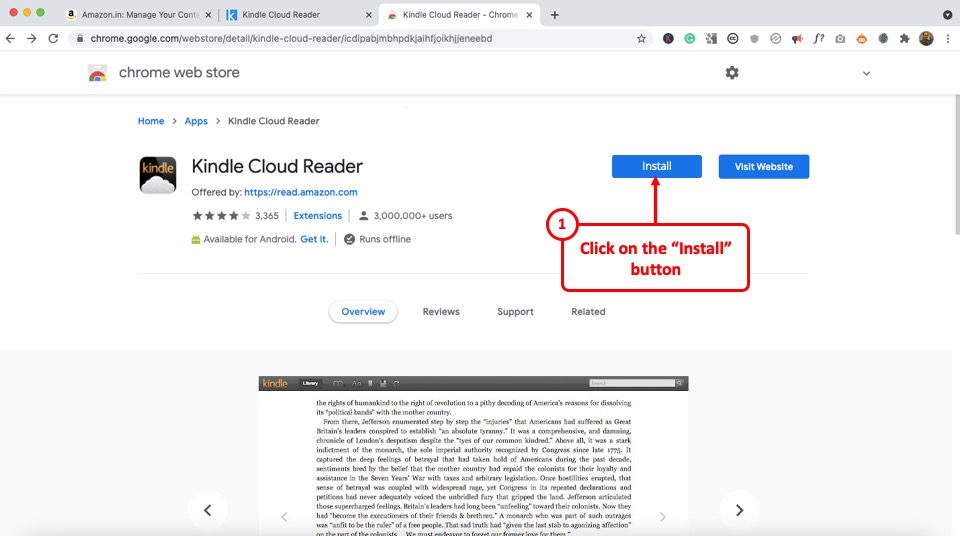Image resolution: width=960 pixels, height=536 pixels.
Task: Close the Kindle Cloud Reader - Chrome tab
Action: pyautogui.click(x=529, y=15)
